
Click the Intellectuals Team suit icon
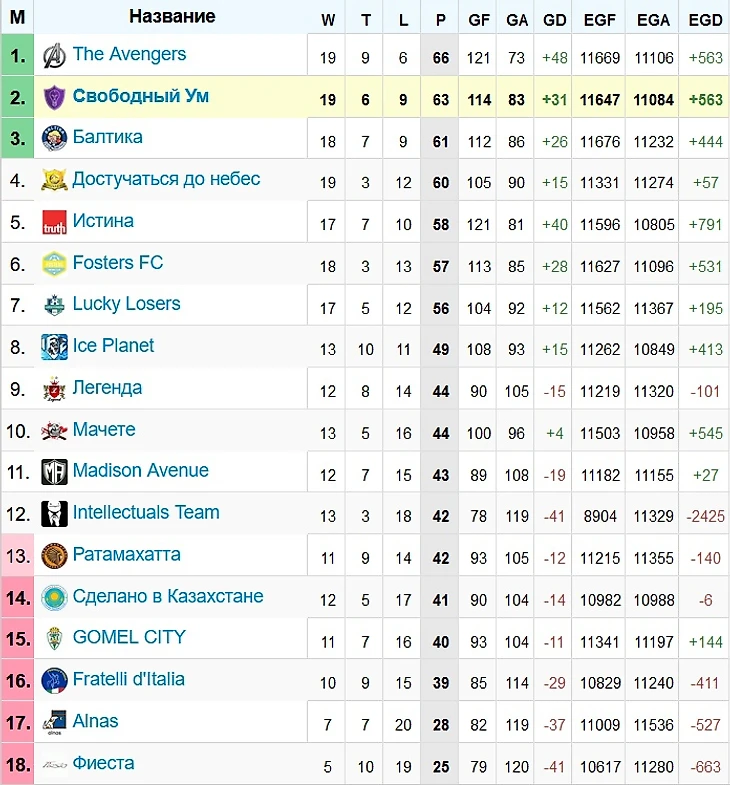[54, 514]
